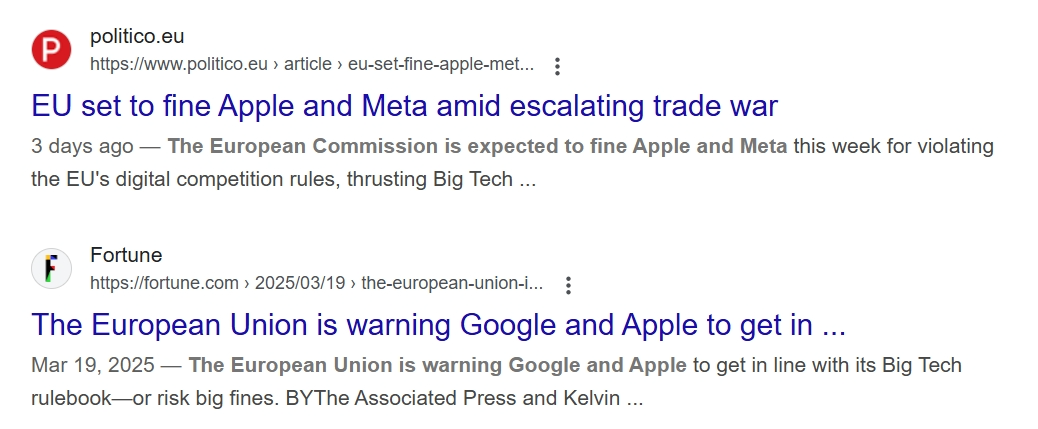
Task: Click the politico.eu site name
Action: [x=137, y=36]
